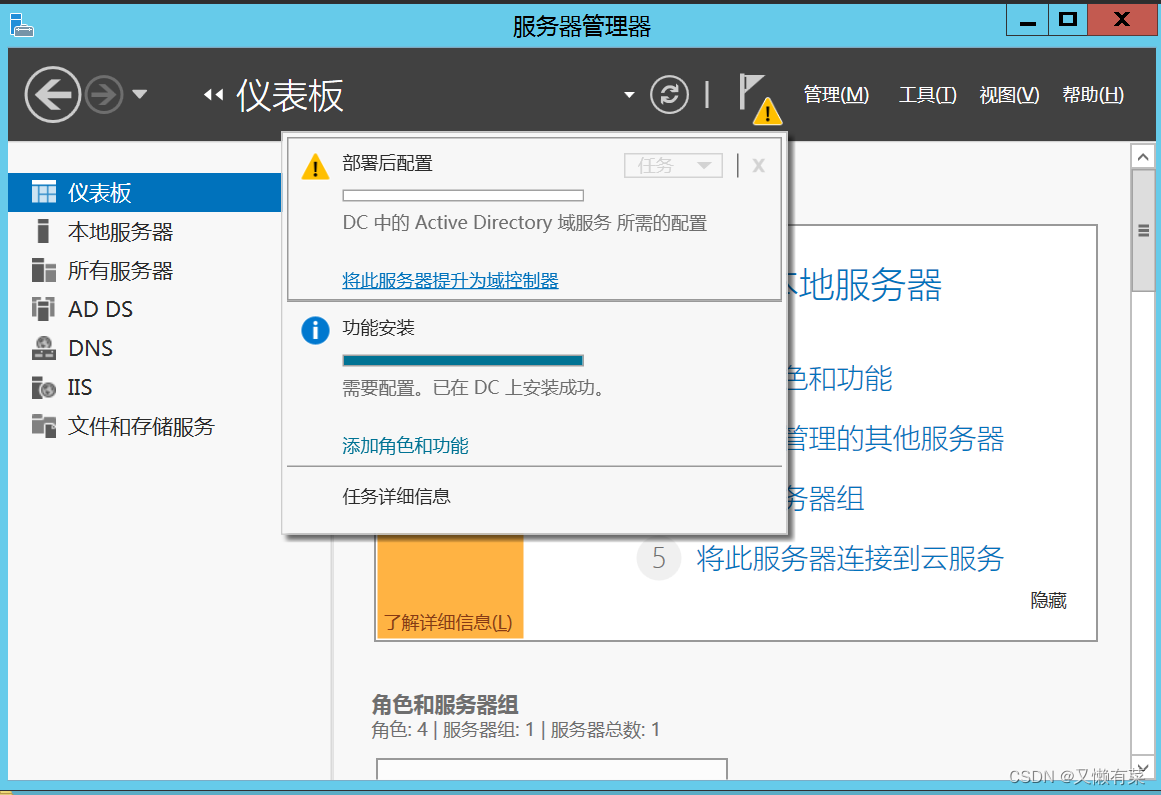Click the vertical scrollbar down arrow
Viewport: 1161px width, 795px height.
click(1142, 768)
